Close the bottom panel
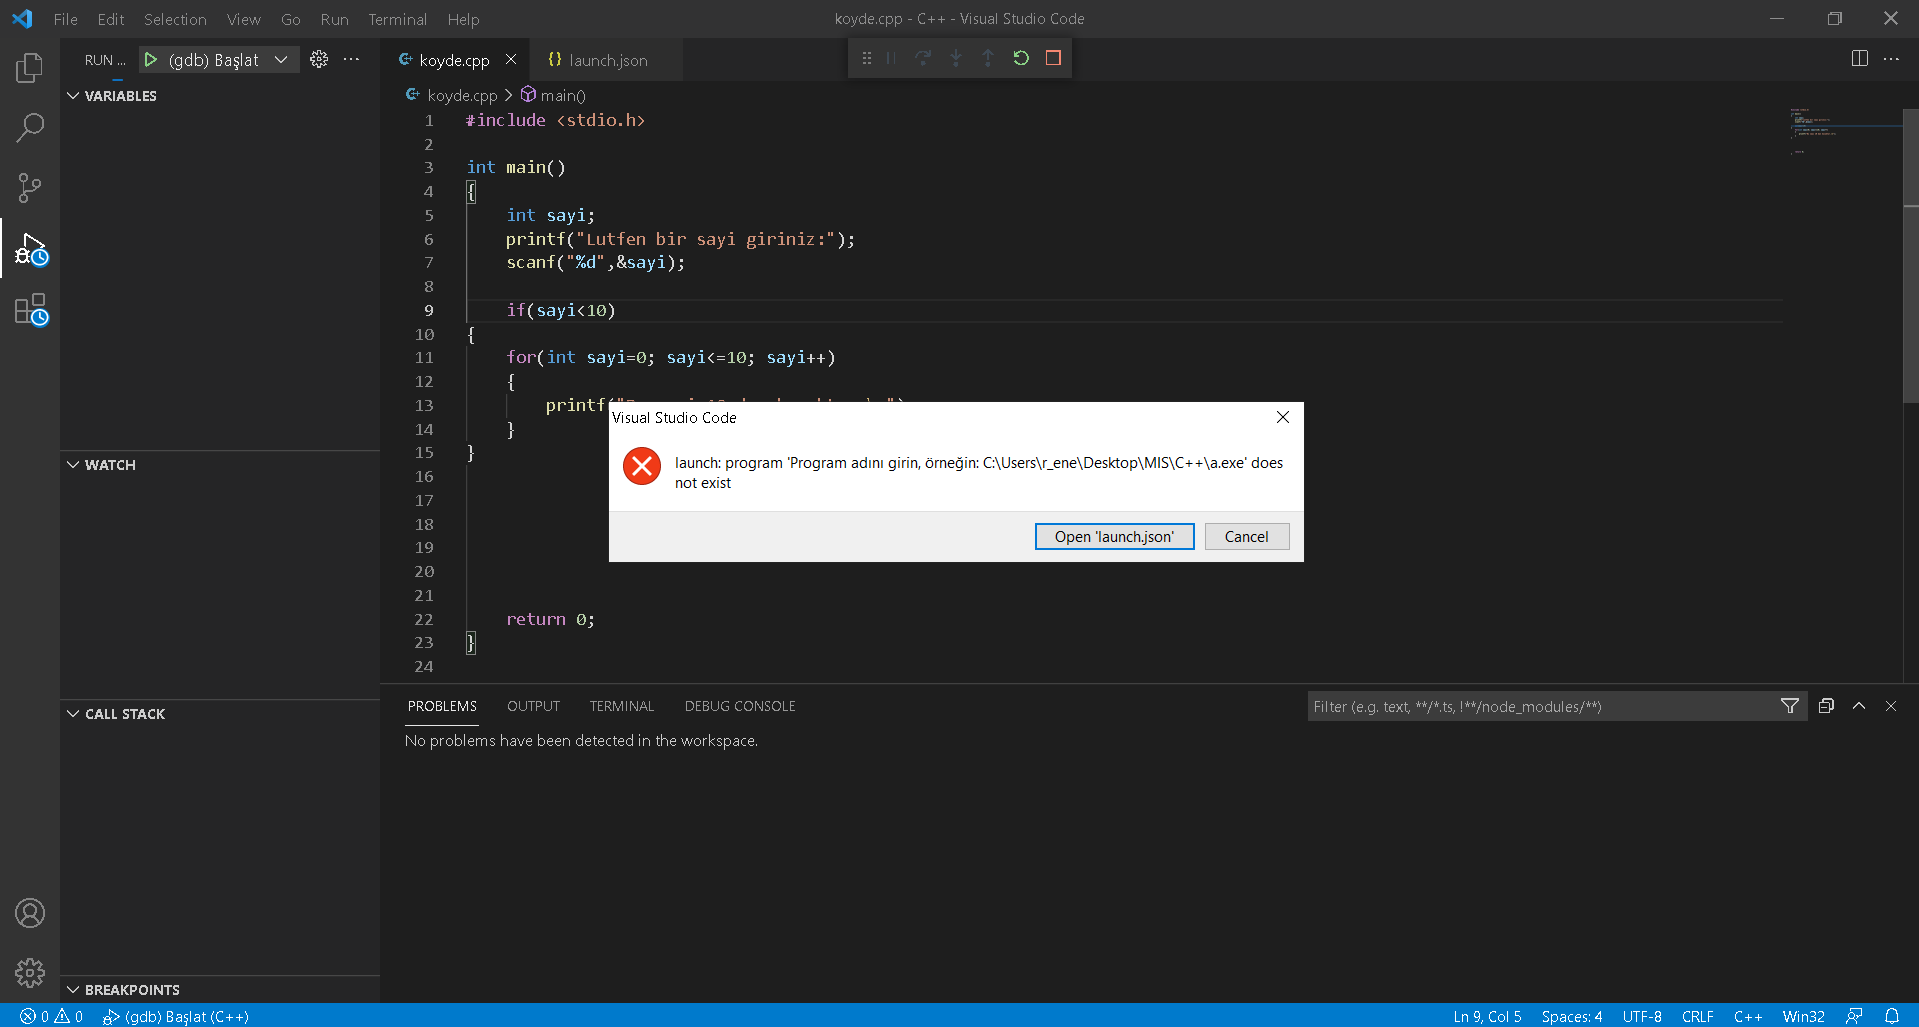The image size is (1919, 1027). [1891, 706]
